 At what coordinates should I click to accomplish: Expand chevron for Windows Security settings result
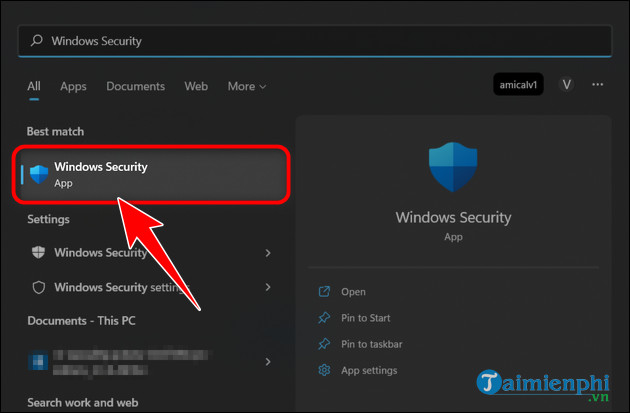click(268, 253)
